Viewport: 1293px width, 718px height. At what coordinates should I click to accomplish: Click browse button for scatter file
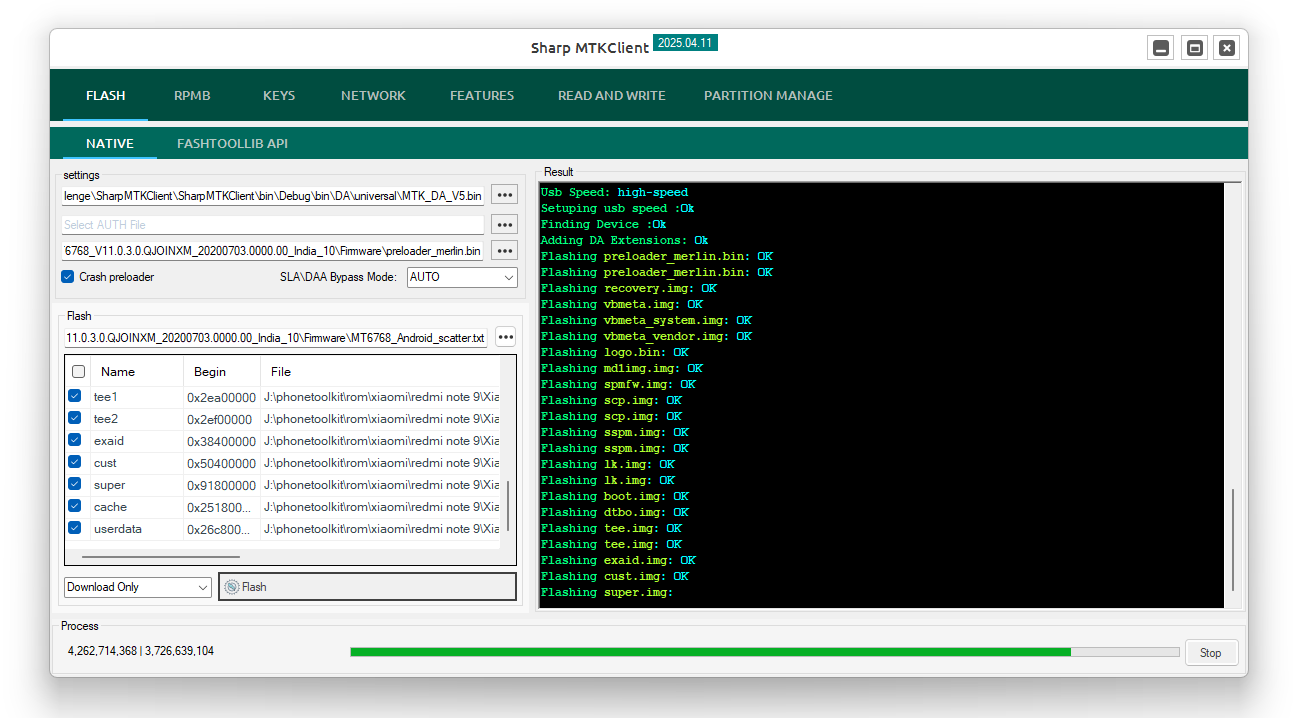(x=505, y=337)
